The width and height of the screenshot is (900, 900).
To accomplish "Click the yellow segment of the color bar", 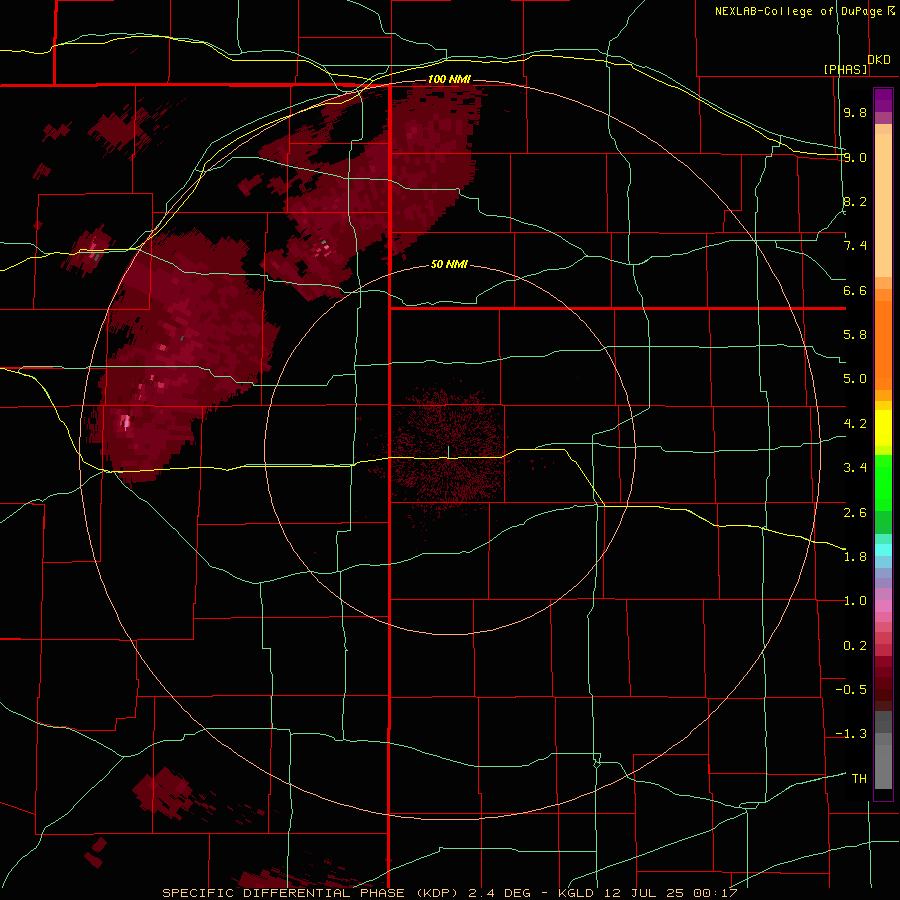I will click(883, 428).
